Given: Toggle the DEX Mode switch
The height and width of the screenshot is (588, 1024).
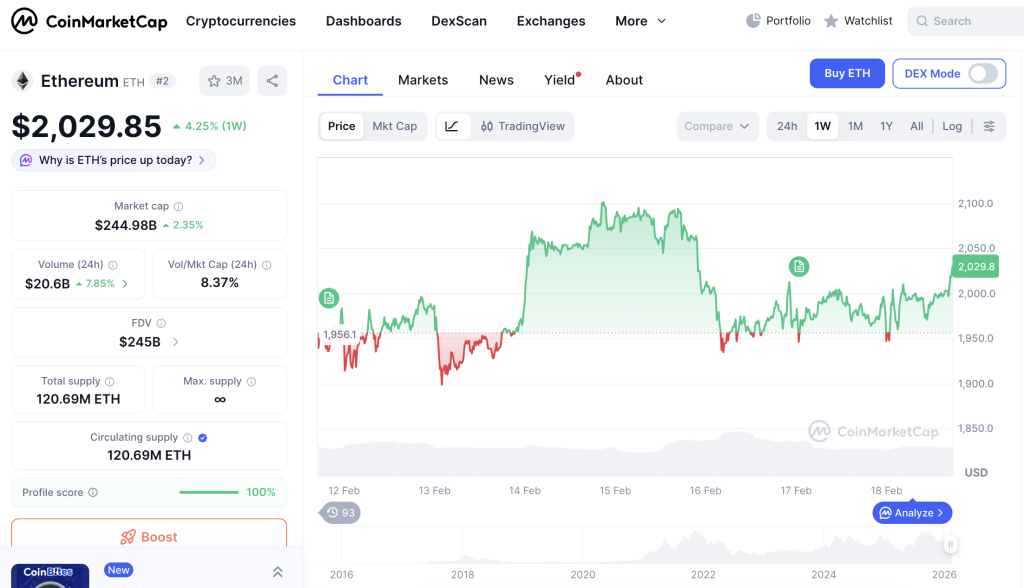Looking at the screenshot, I should (x=983, y=74).
